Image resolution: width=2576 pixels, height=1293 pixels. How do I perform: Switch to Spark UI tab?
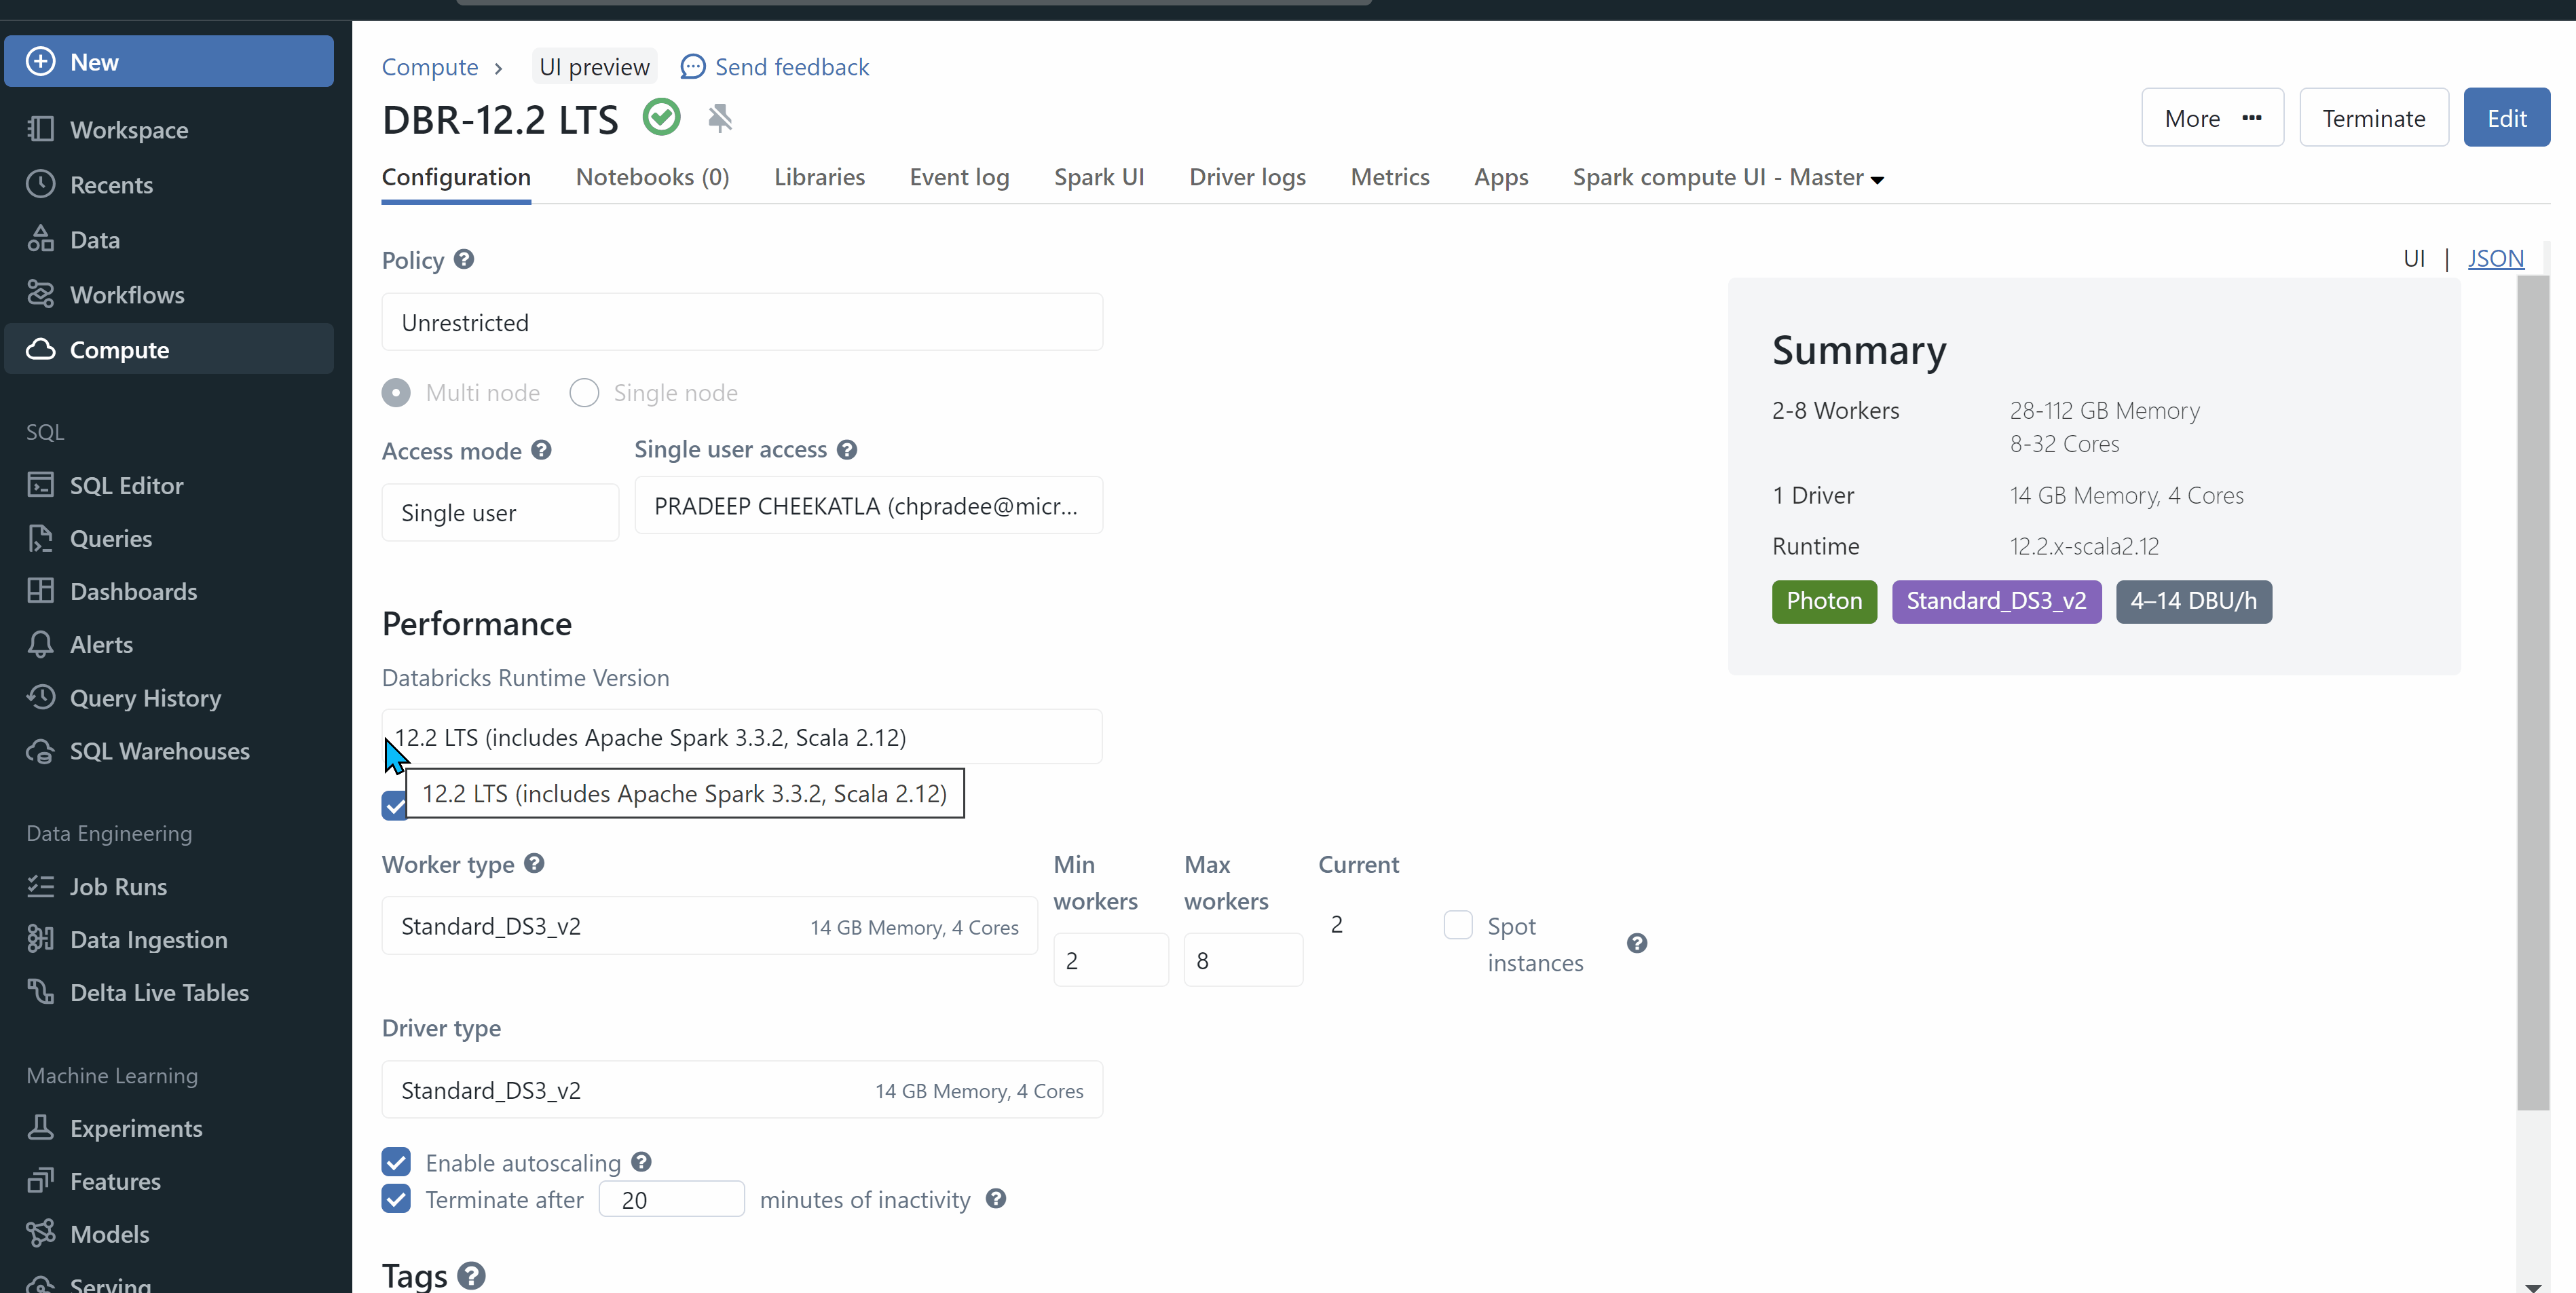[x=1099, y=177]
